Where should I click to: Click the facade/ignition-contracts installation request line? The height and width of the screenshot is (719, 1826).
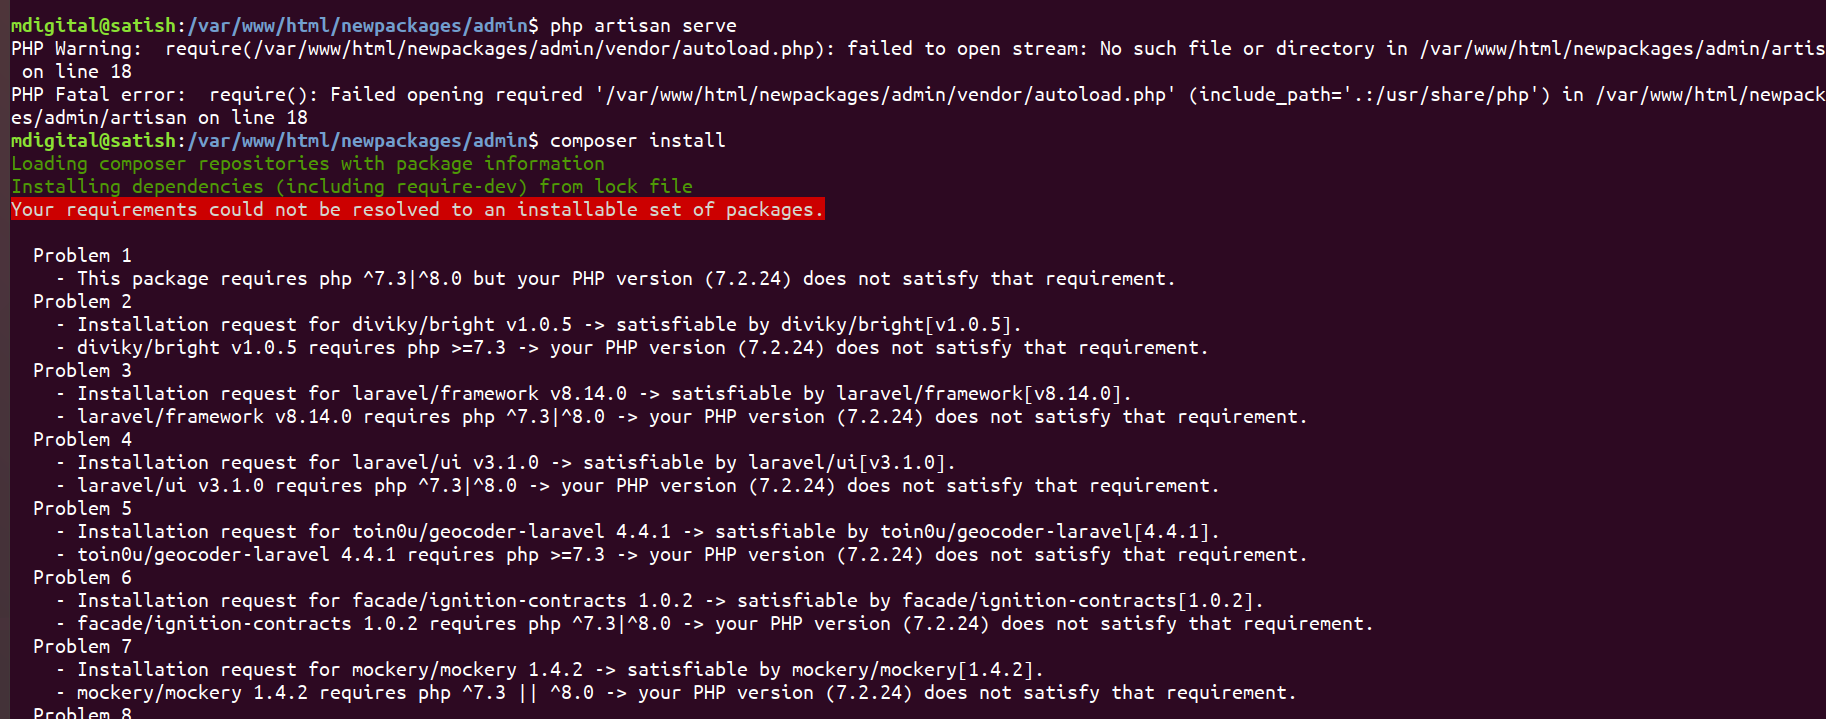[x=660, y=600]
